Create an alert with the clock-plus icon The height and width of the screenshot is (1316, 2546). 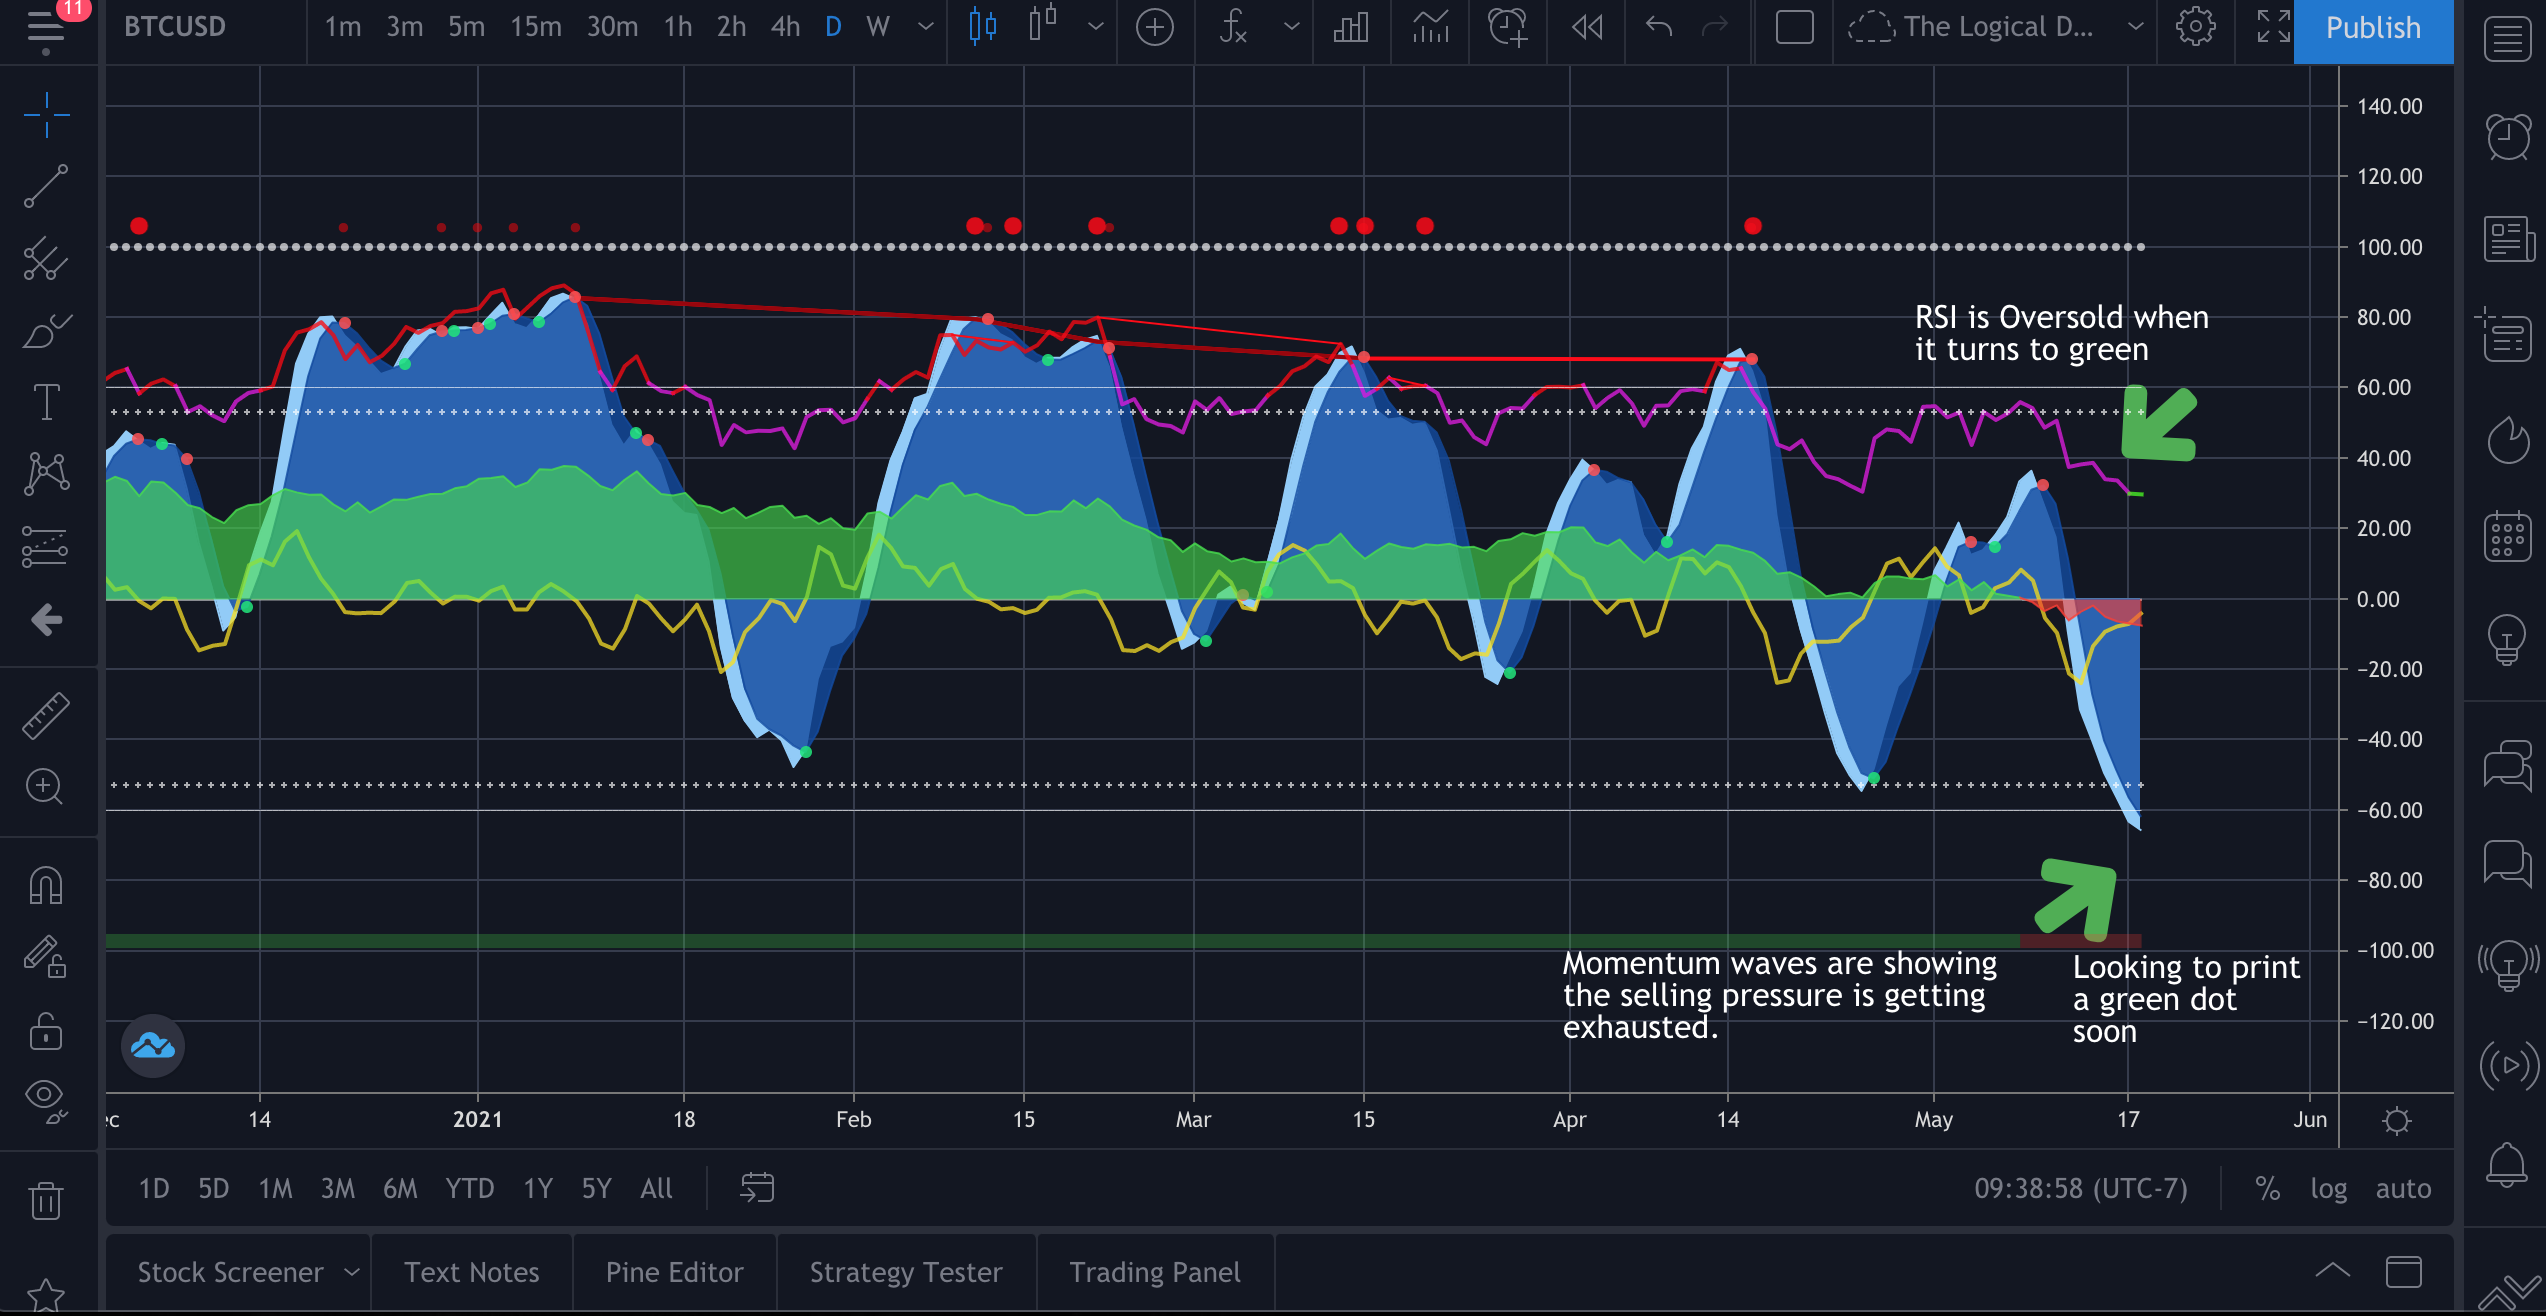[x=1508, y=27]
